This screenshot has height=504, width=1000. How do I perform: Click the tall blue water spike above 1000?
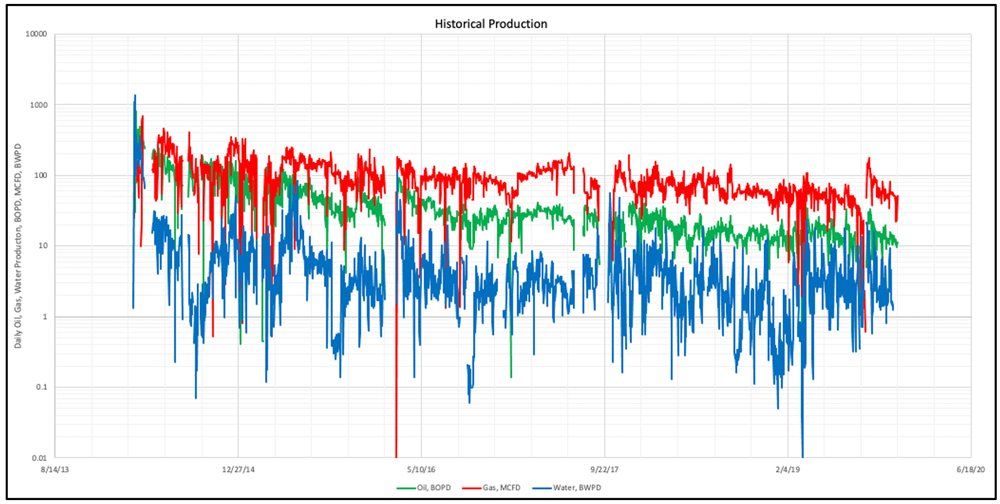135,100
